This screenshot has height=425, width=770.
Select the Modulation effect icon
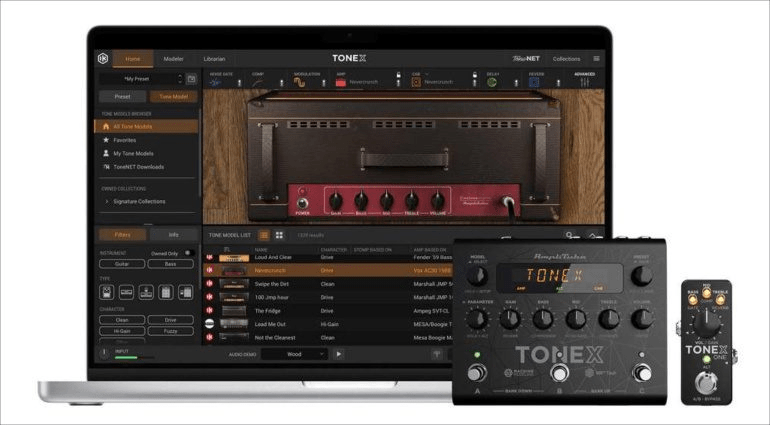pos(300,82)
